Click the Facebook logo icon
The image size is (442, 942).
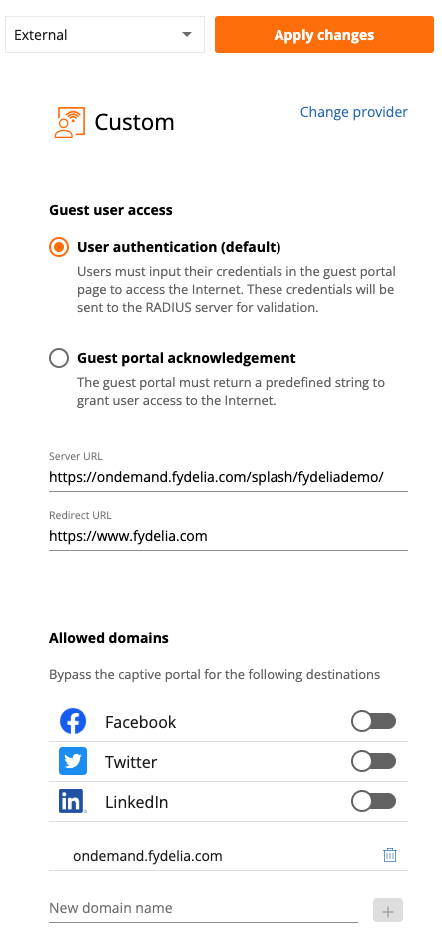click(73, 722)
